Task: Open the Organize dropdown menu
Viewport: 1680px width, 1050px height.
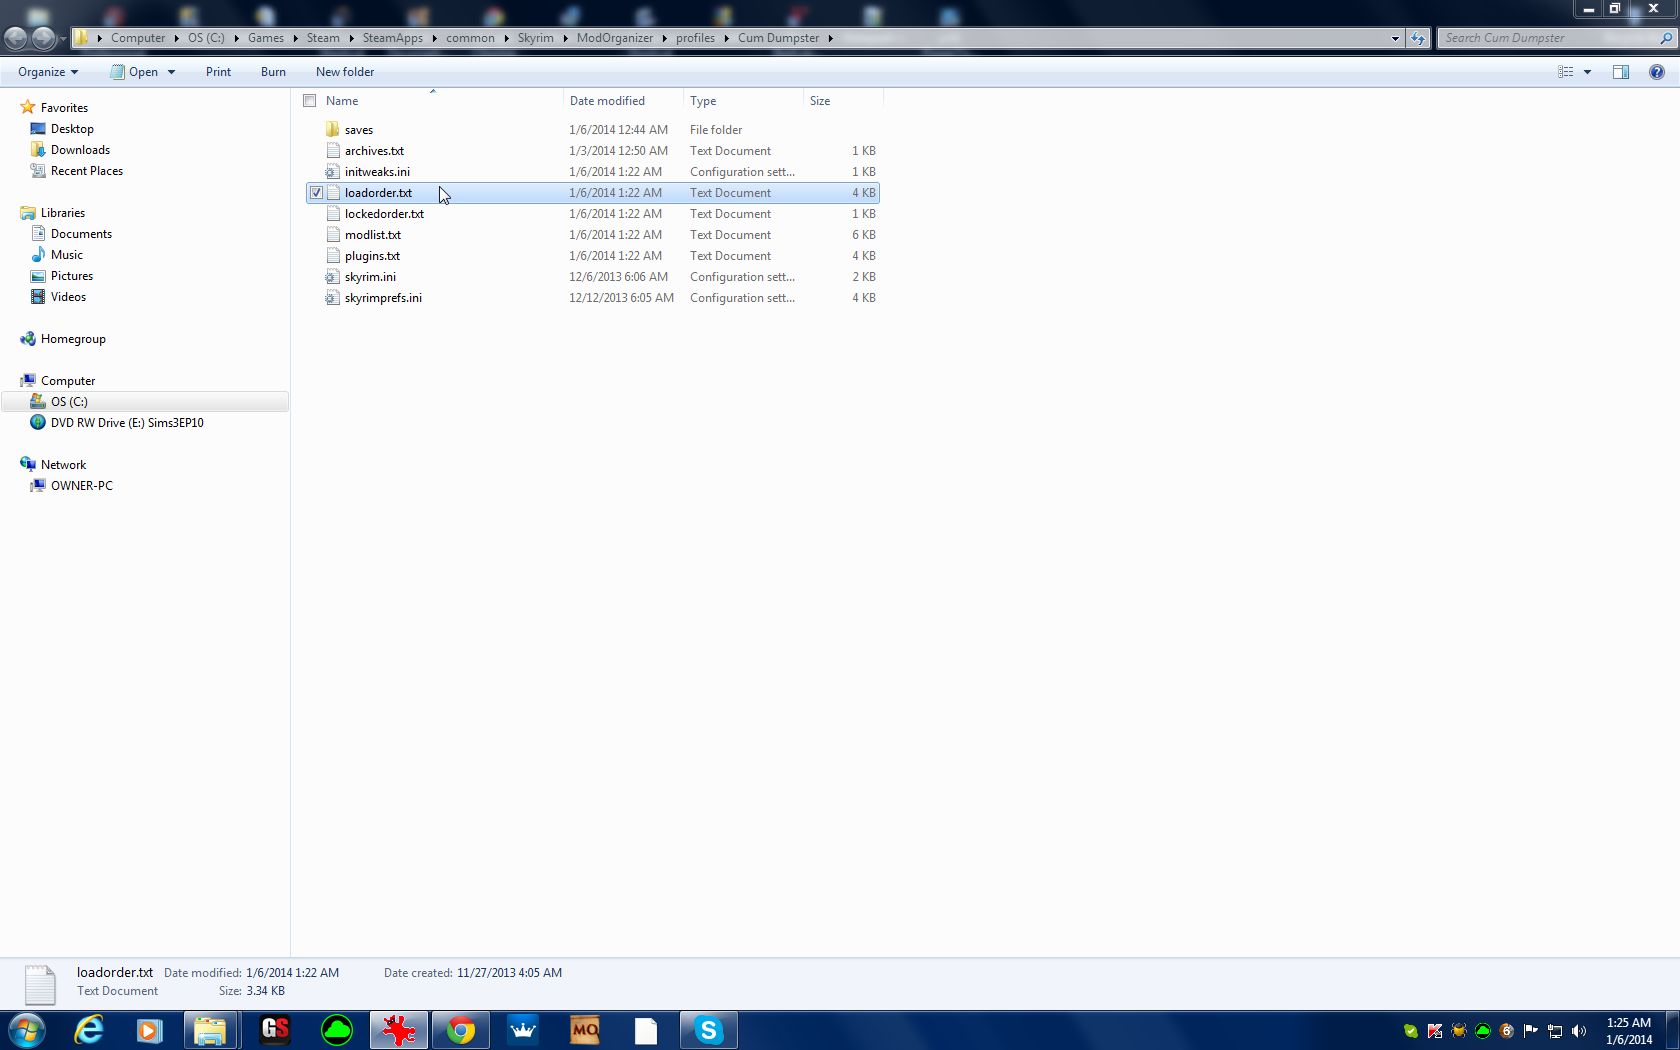Action: coord(47,72)
